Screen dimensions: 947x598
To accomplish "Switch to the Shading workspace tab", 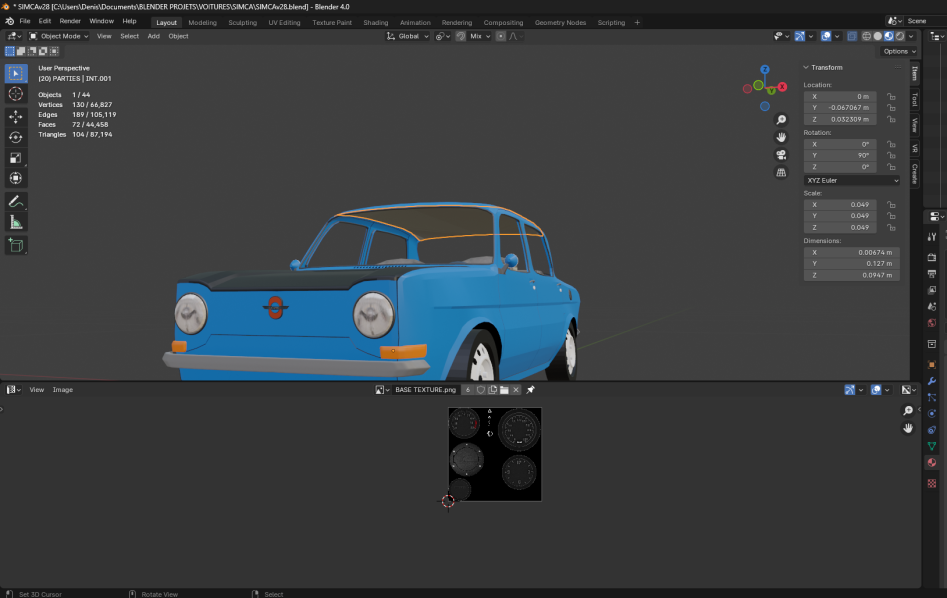I will [376, 22].
